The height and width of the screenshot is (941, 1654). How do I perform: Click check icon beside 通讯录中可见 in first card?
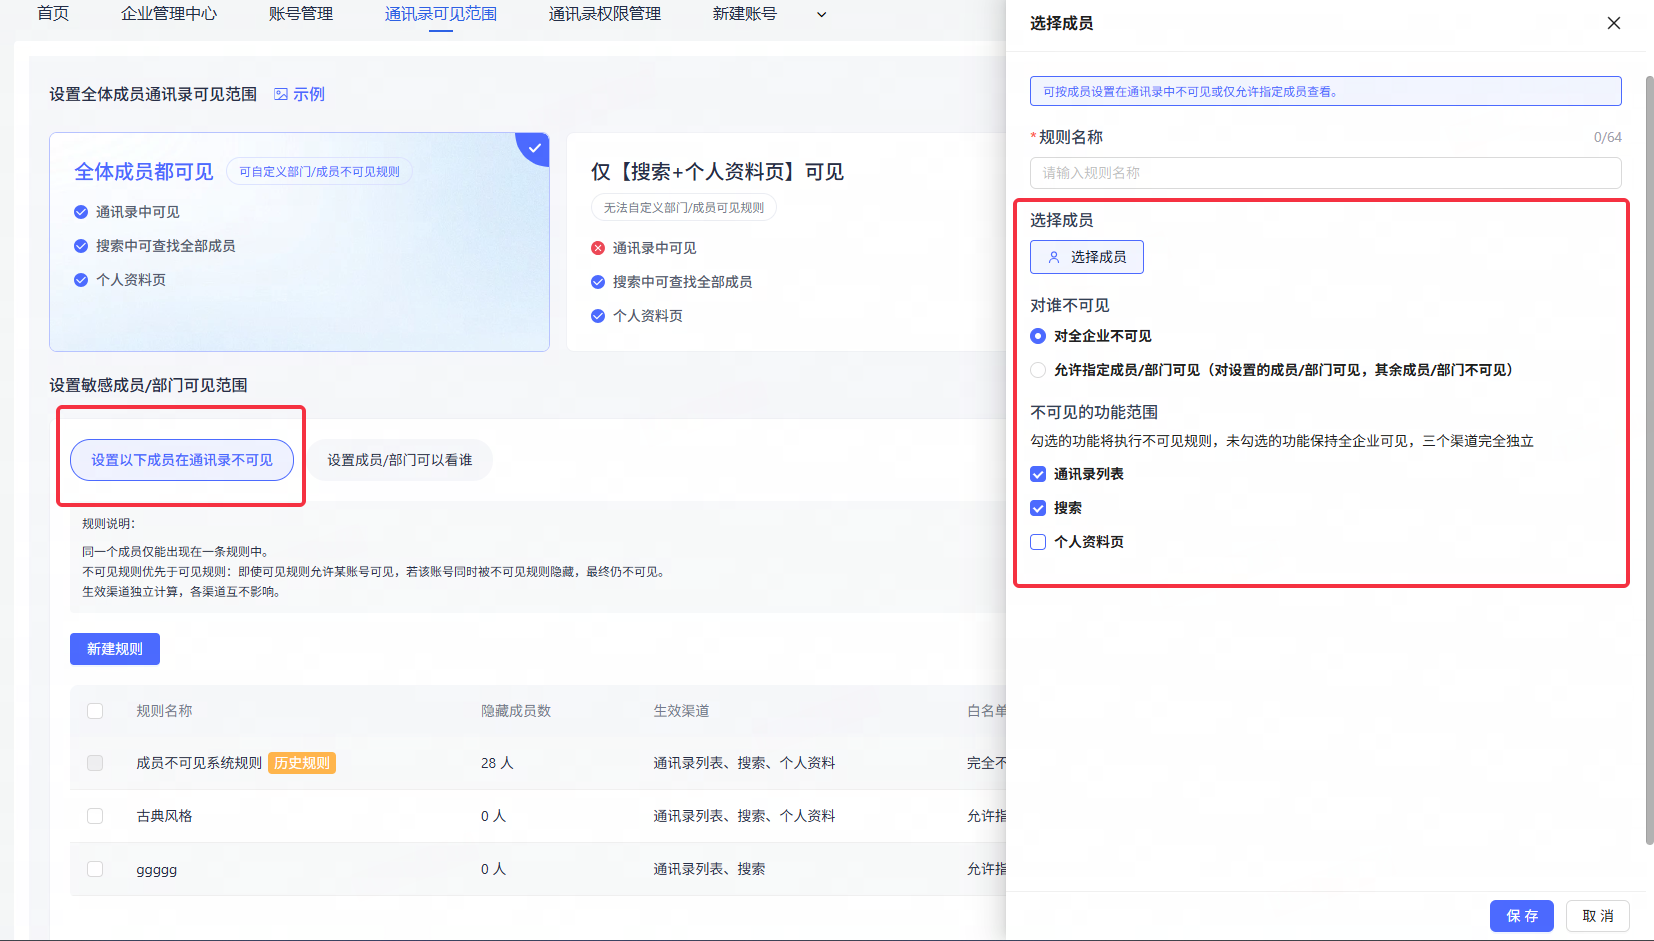81,212
